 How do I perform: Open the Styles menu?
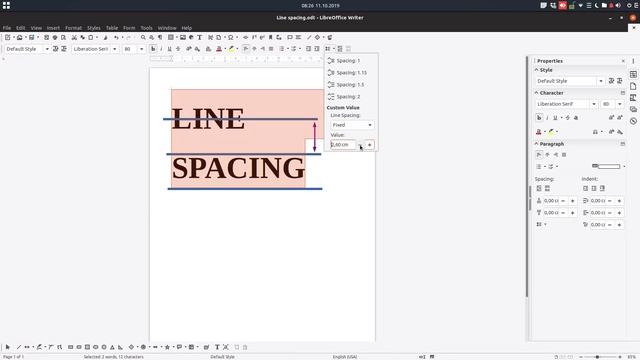(x=93, y=28)
